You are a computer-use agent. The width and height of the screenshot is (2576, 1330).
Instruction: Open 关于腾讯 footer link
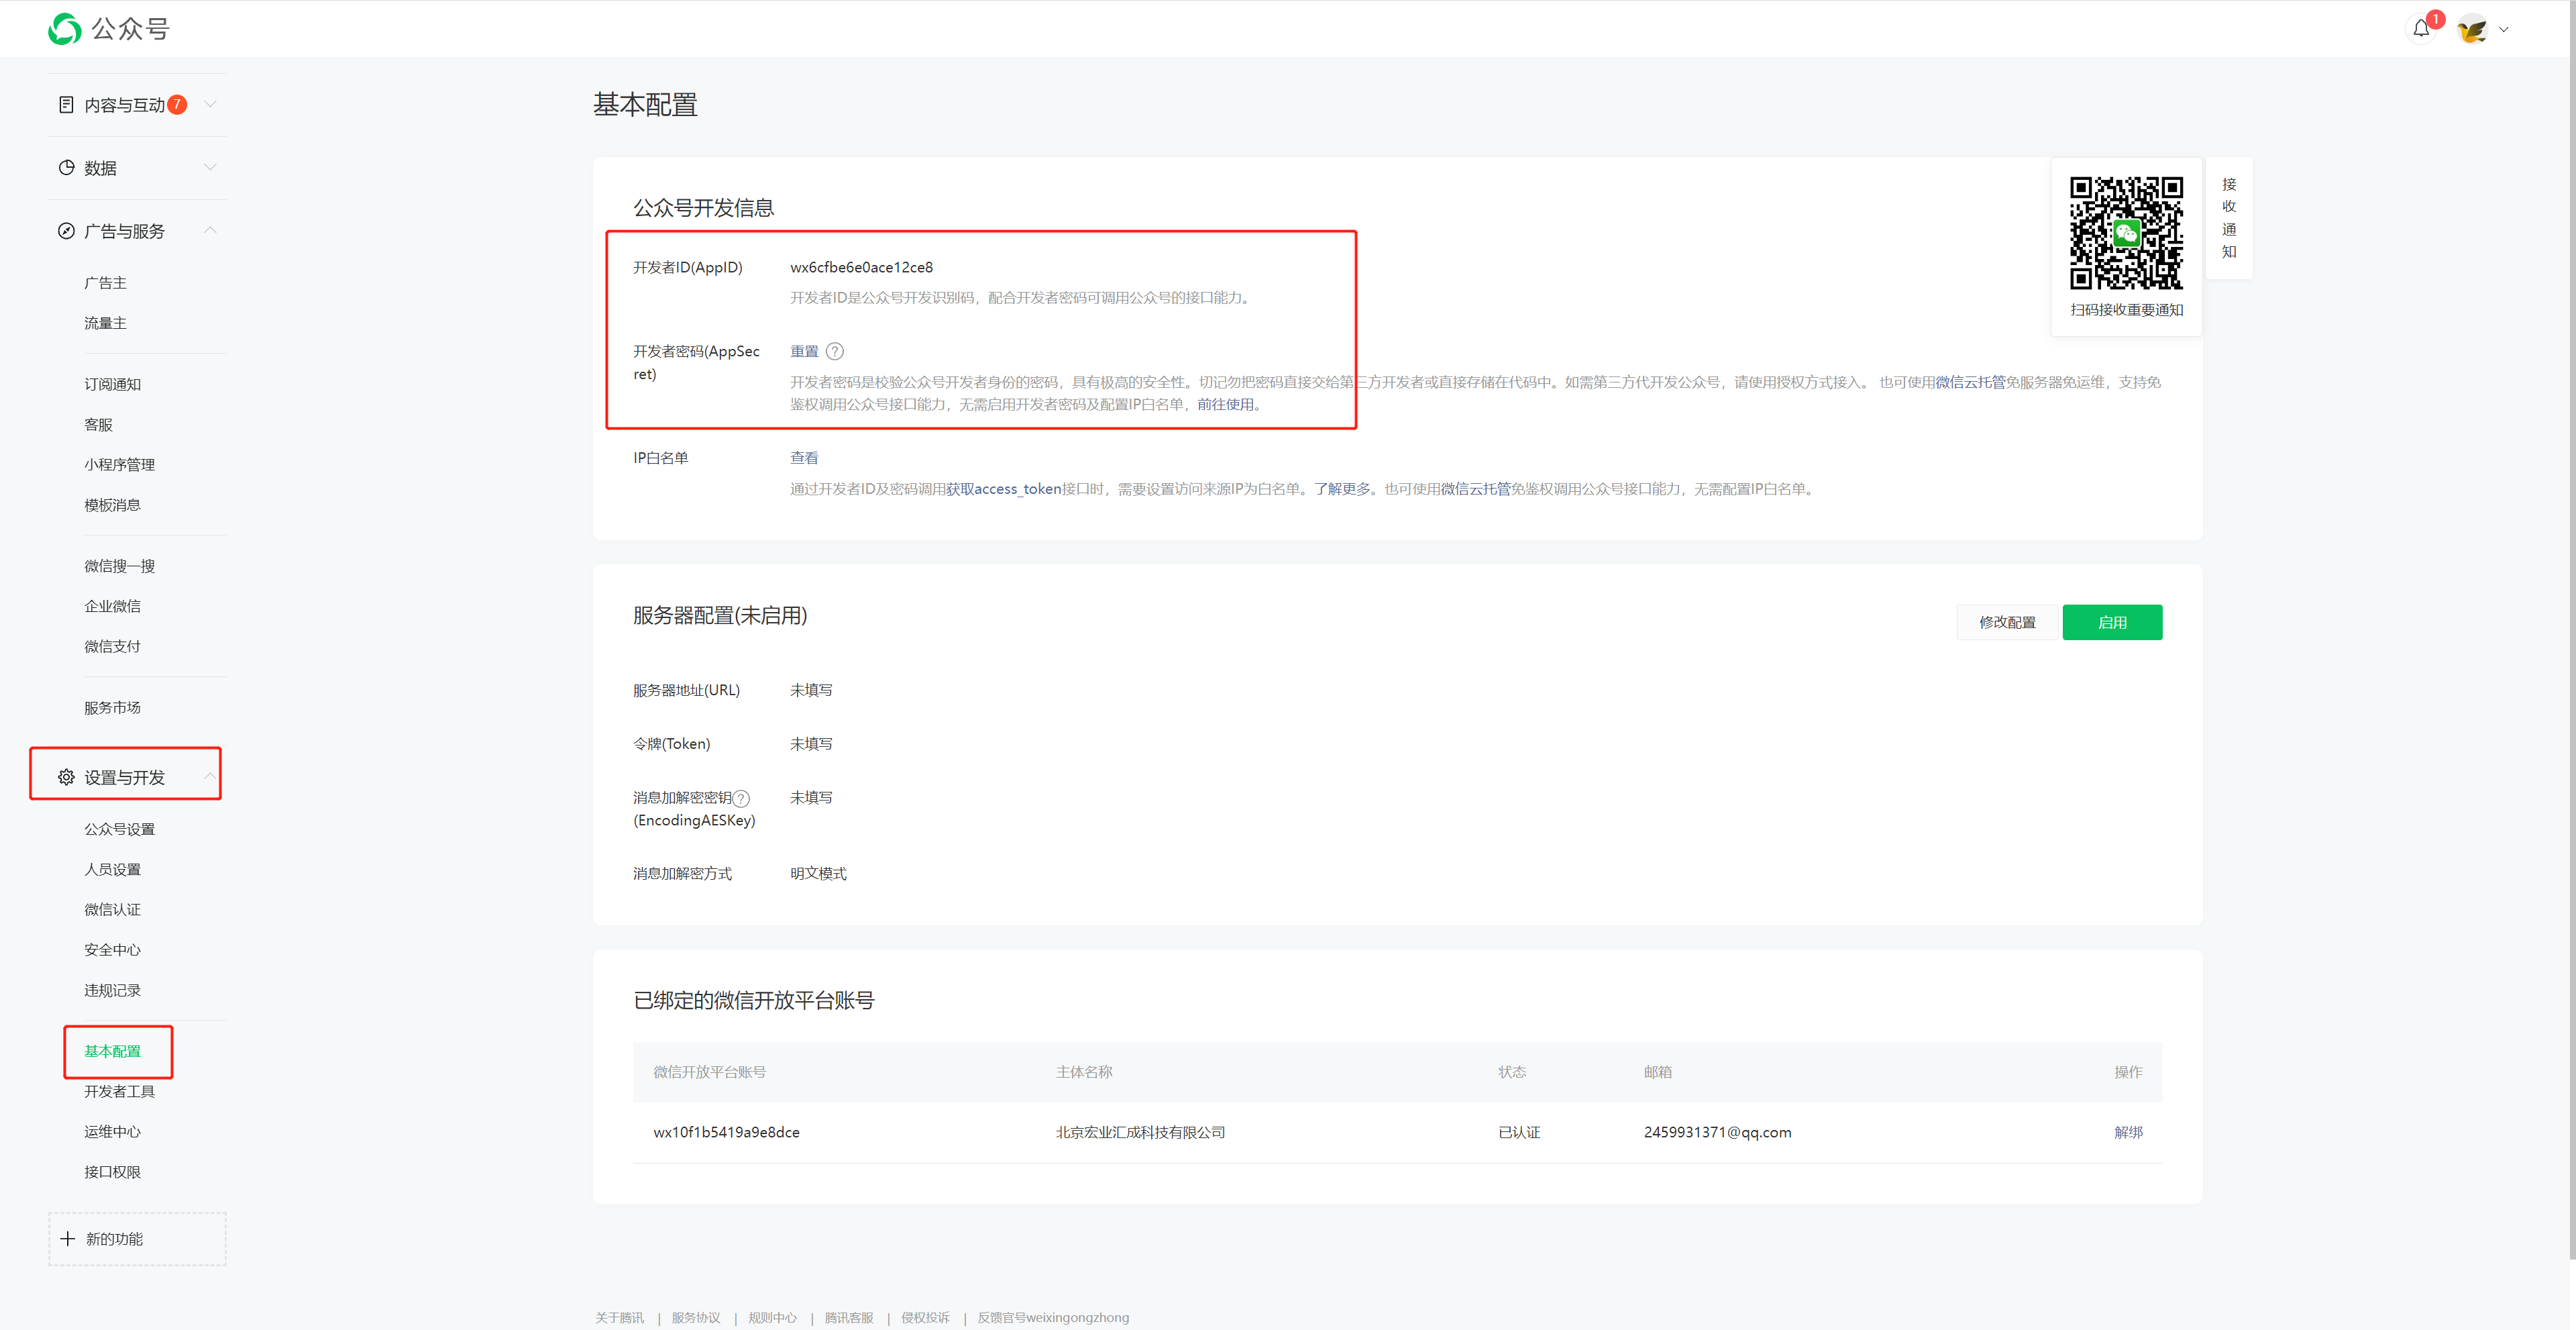coord(619,1317)
